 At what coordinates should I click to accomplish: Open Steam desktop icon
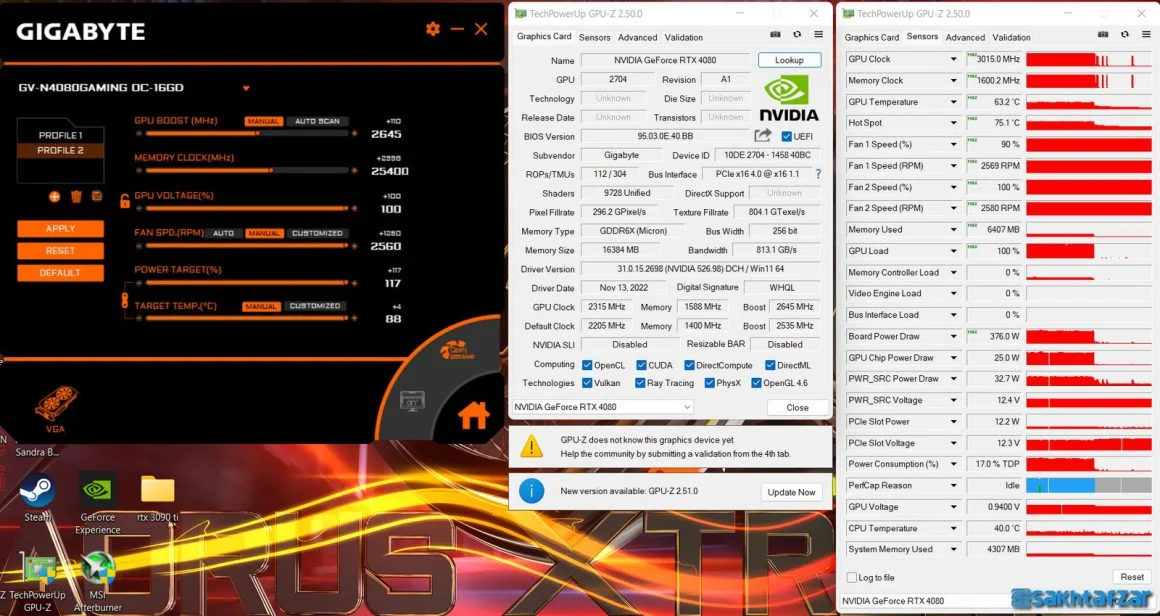(38, 497)
